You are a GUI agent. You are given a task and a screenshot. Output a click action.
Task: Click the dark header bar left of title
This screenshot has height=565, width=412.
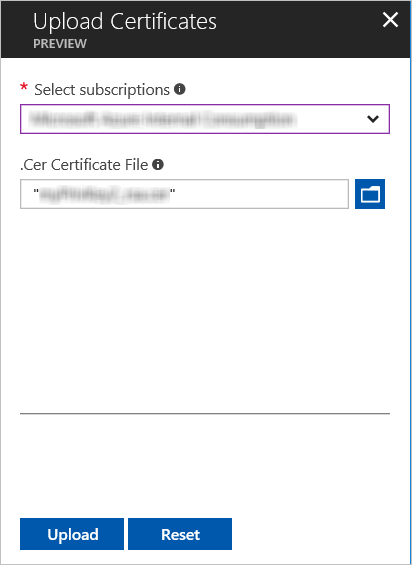(x=17, y=29)
